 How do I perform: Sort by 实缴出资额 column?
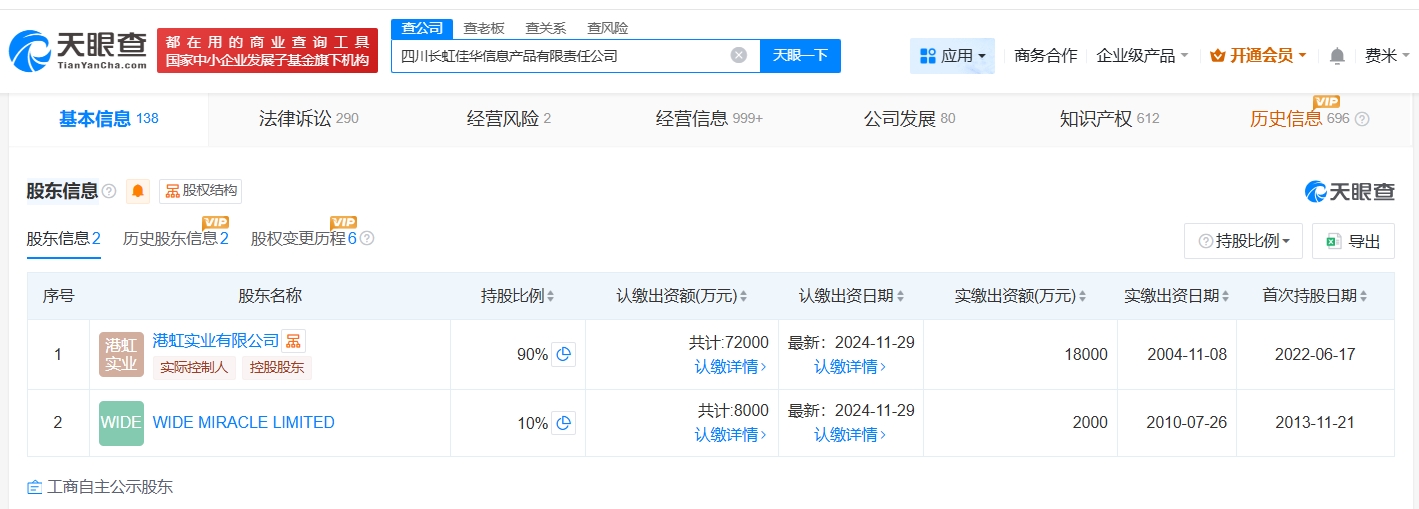[x=1020, y=296]
